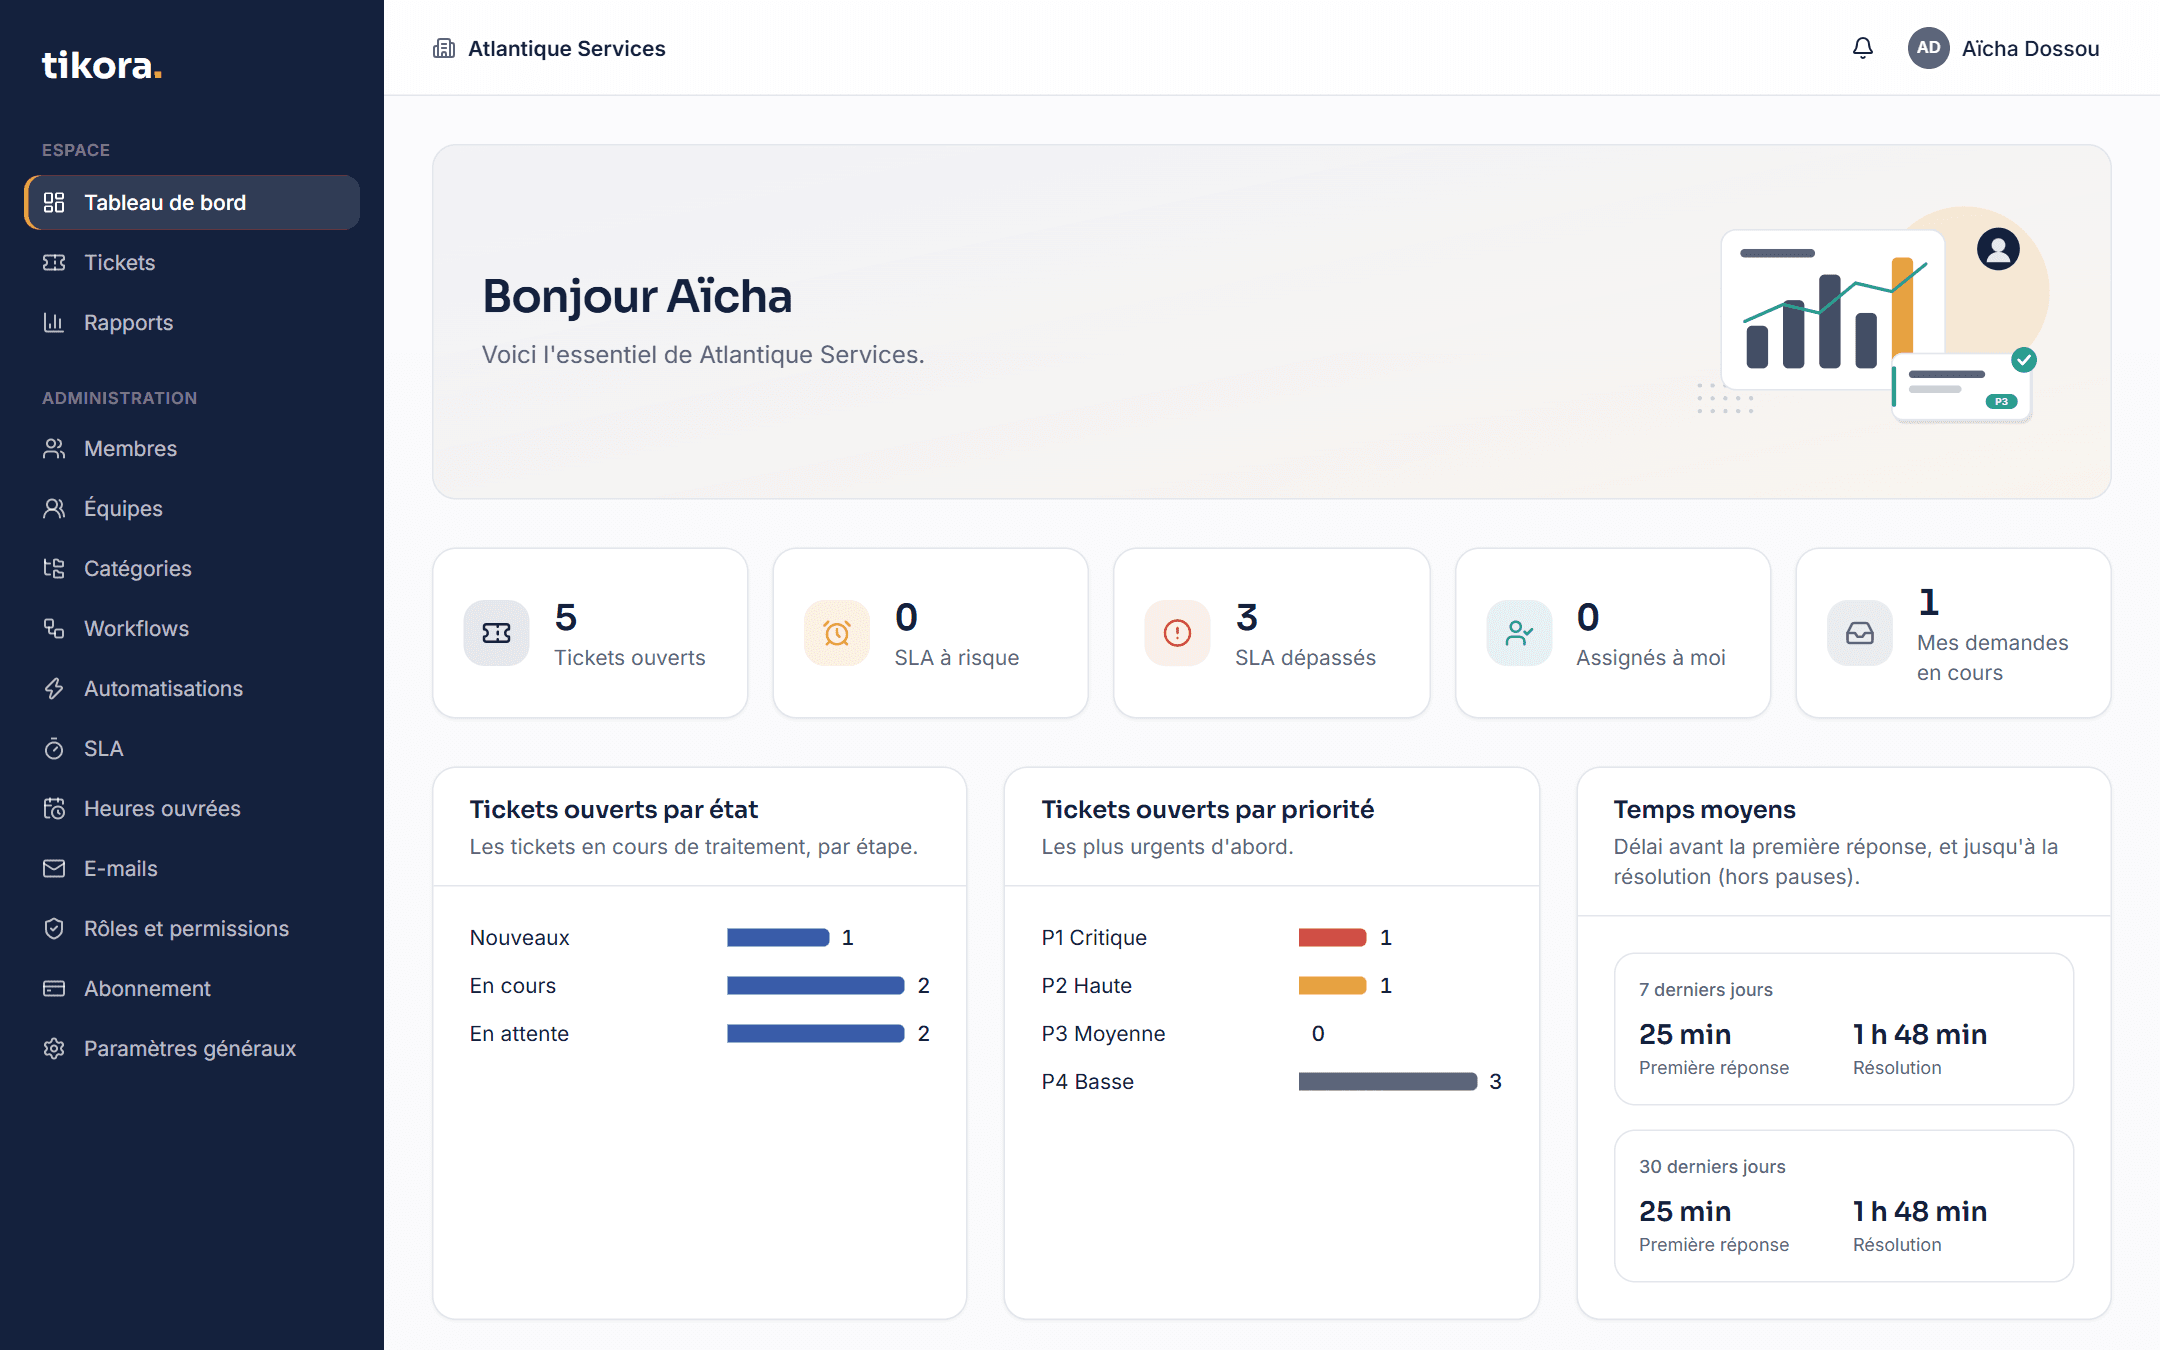Open the Assignés à moi card
The image size is (2160, 1350).
[1613, 633]
